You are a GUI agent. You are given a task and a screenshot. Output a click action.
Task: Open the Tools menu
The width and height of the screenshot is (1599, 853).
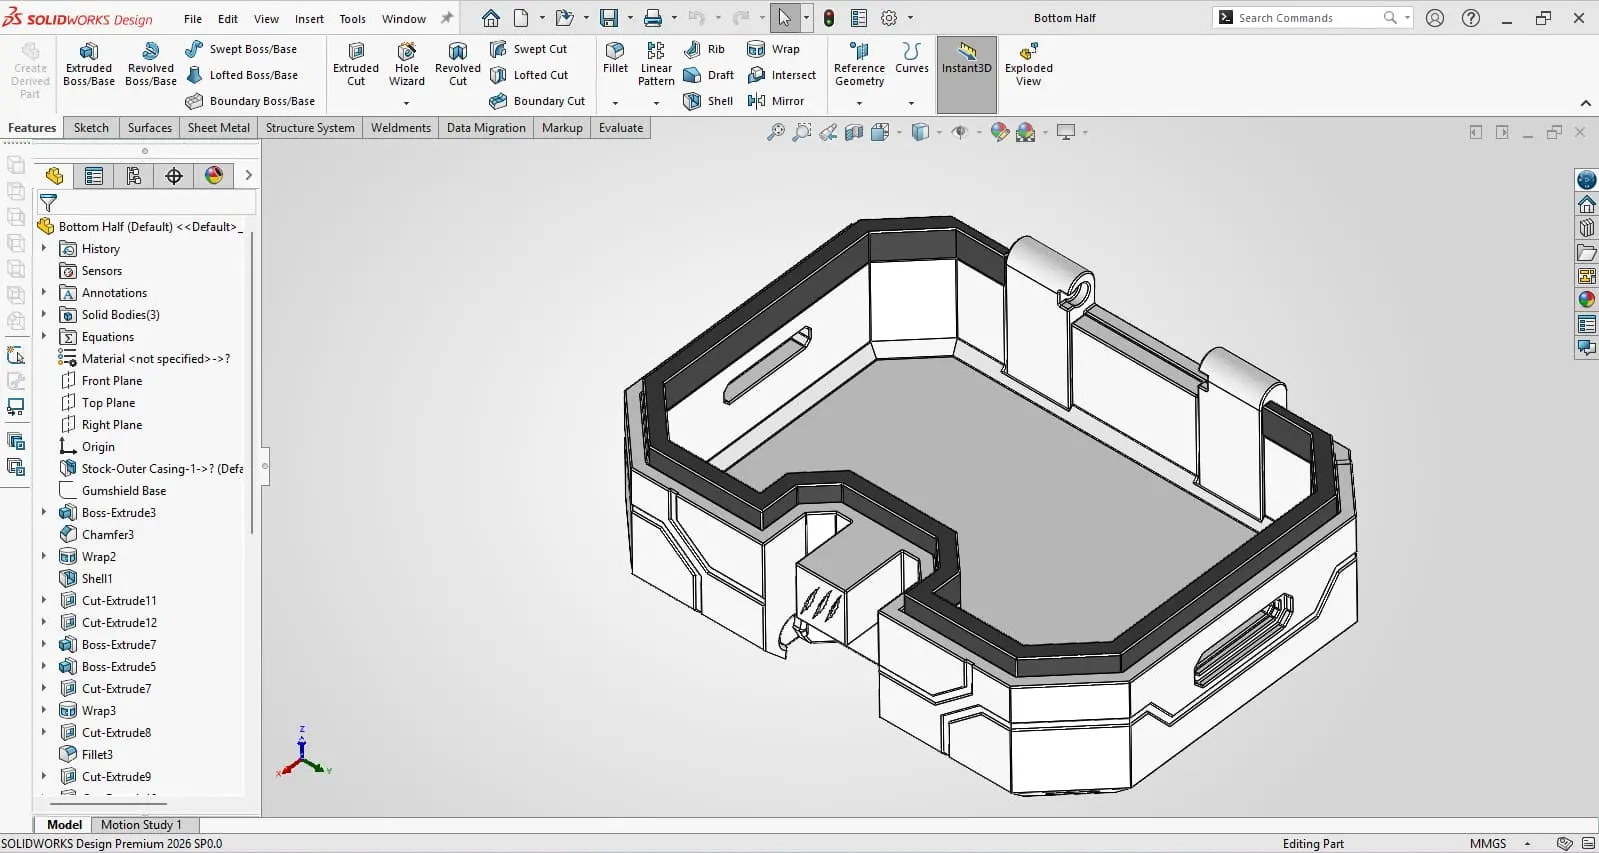(x=352, y=19)
